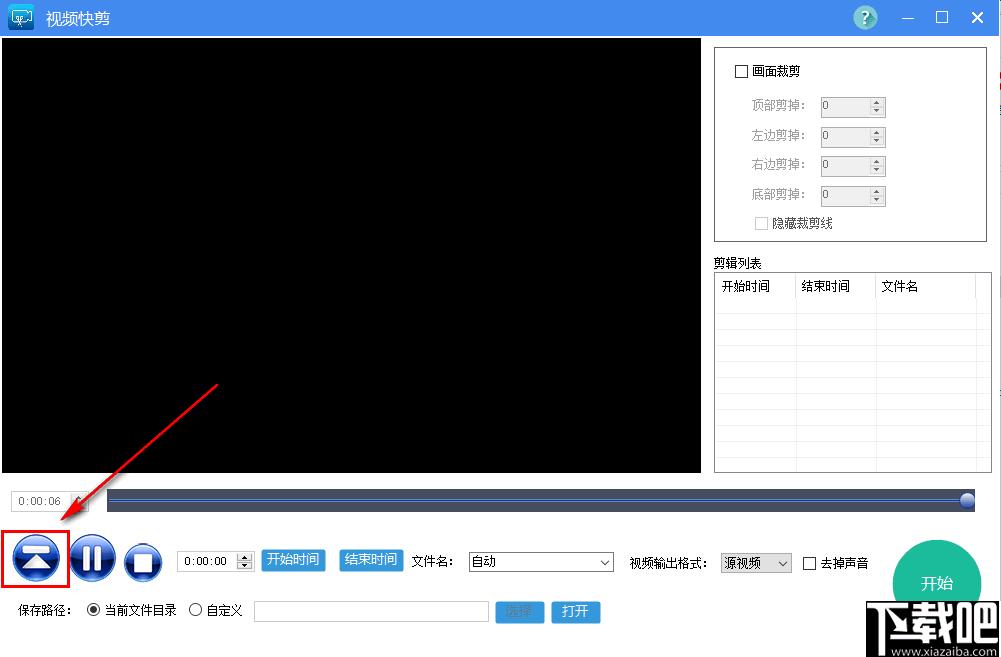Increase the 左边剪掉 value with up arrow

[877, 132]
